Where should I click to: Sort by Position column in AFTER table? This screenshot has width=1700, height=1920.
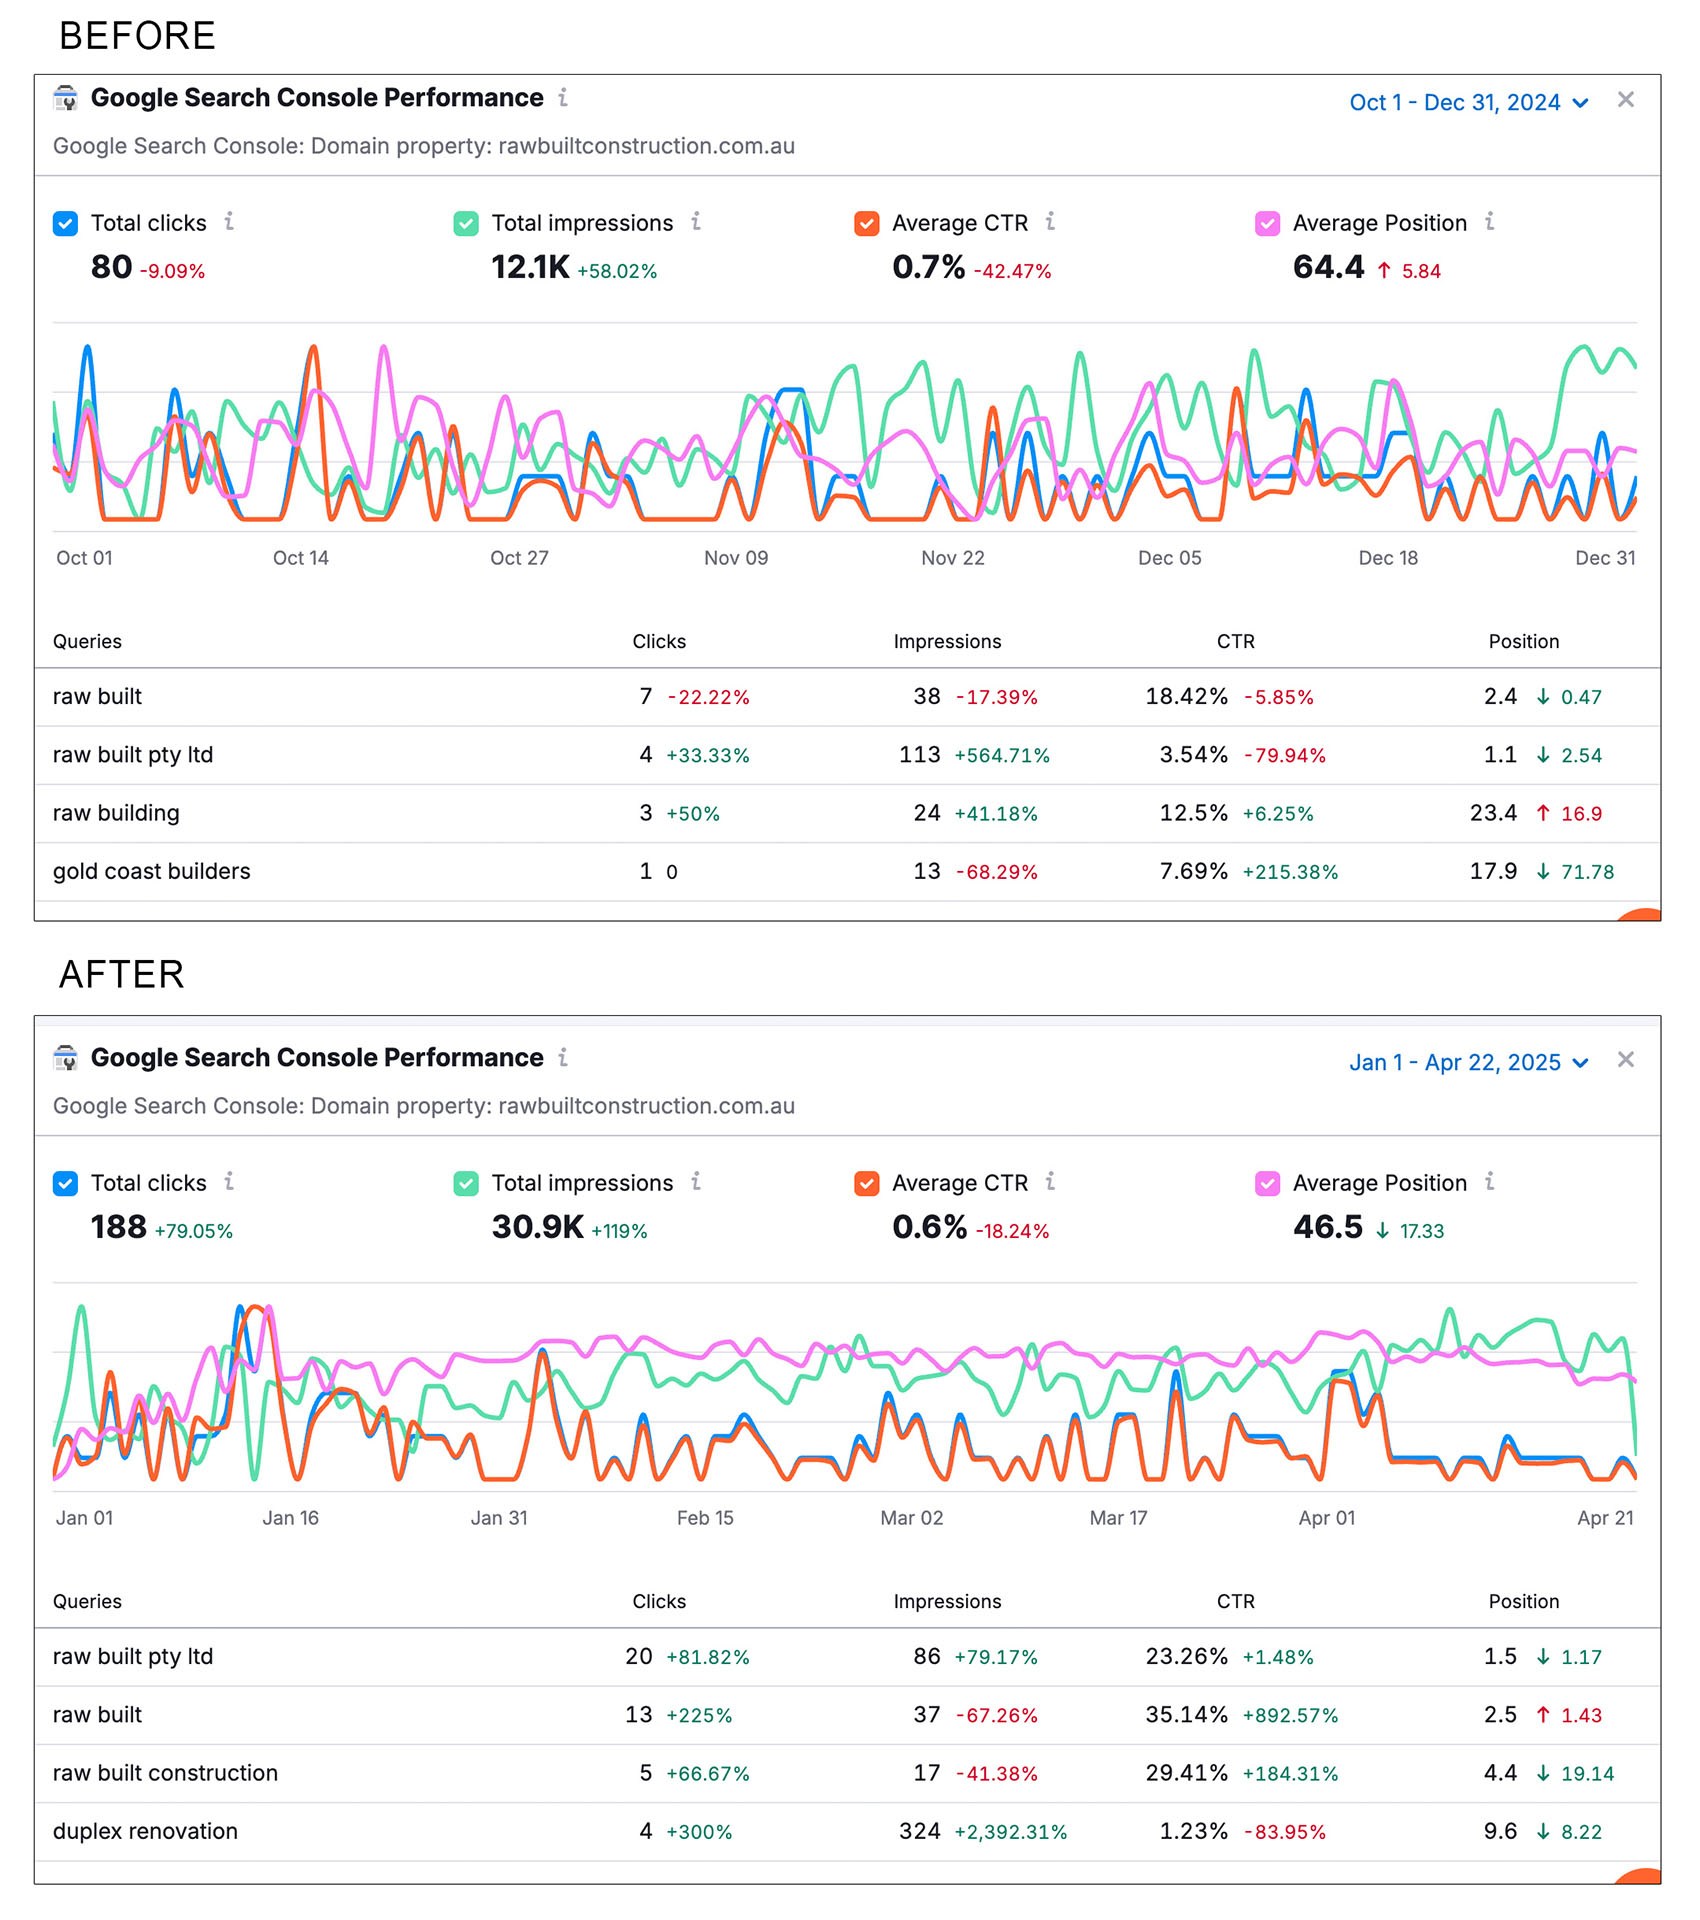(x=1524, y=1601)
